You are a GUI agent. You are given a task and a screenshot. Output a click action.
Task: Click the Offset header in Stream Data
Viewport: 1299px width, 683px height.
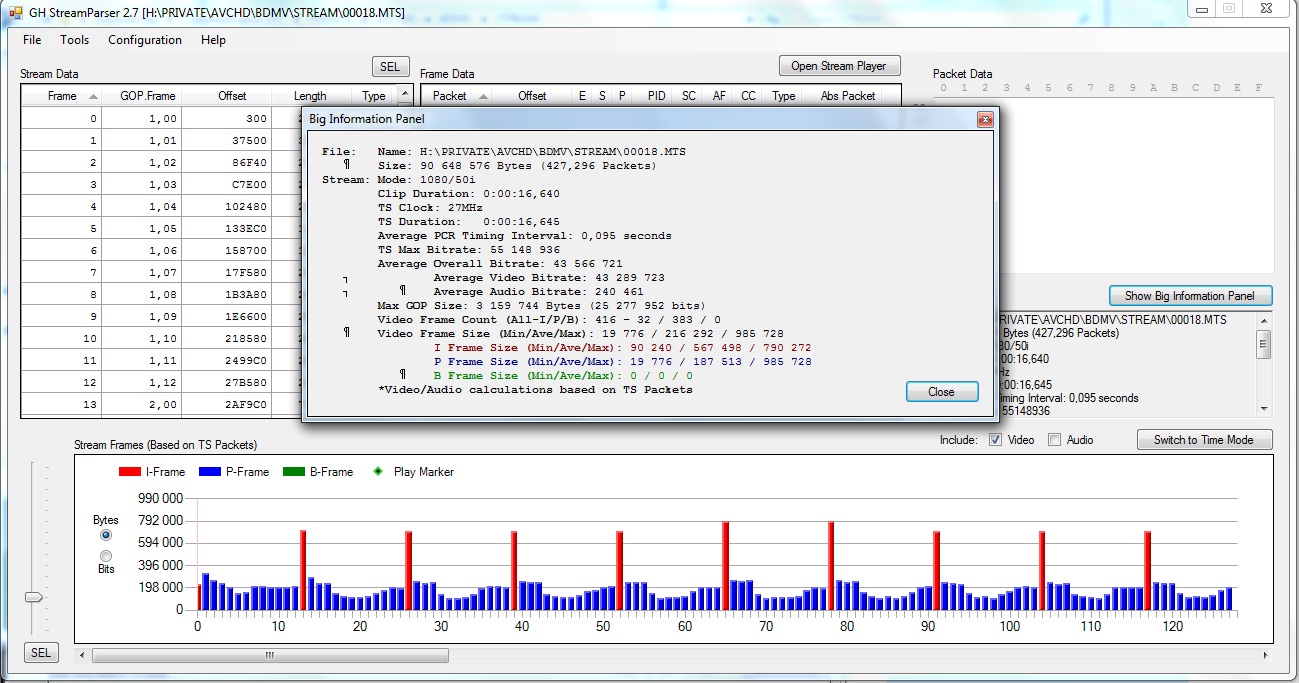click(x=232, y=96)
